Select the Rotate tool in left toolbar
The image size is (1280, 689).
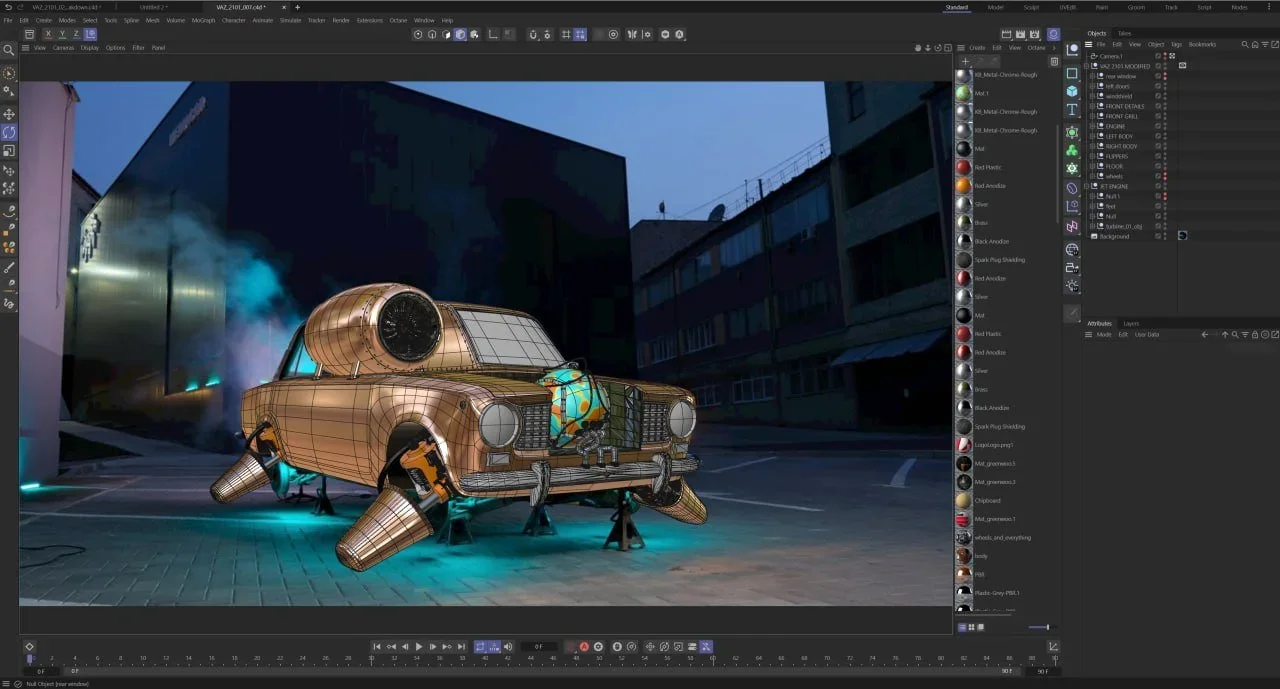tap(9, 132)
